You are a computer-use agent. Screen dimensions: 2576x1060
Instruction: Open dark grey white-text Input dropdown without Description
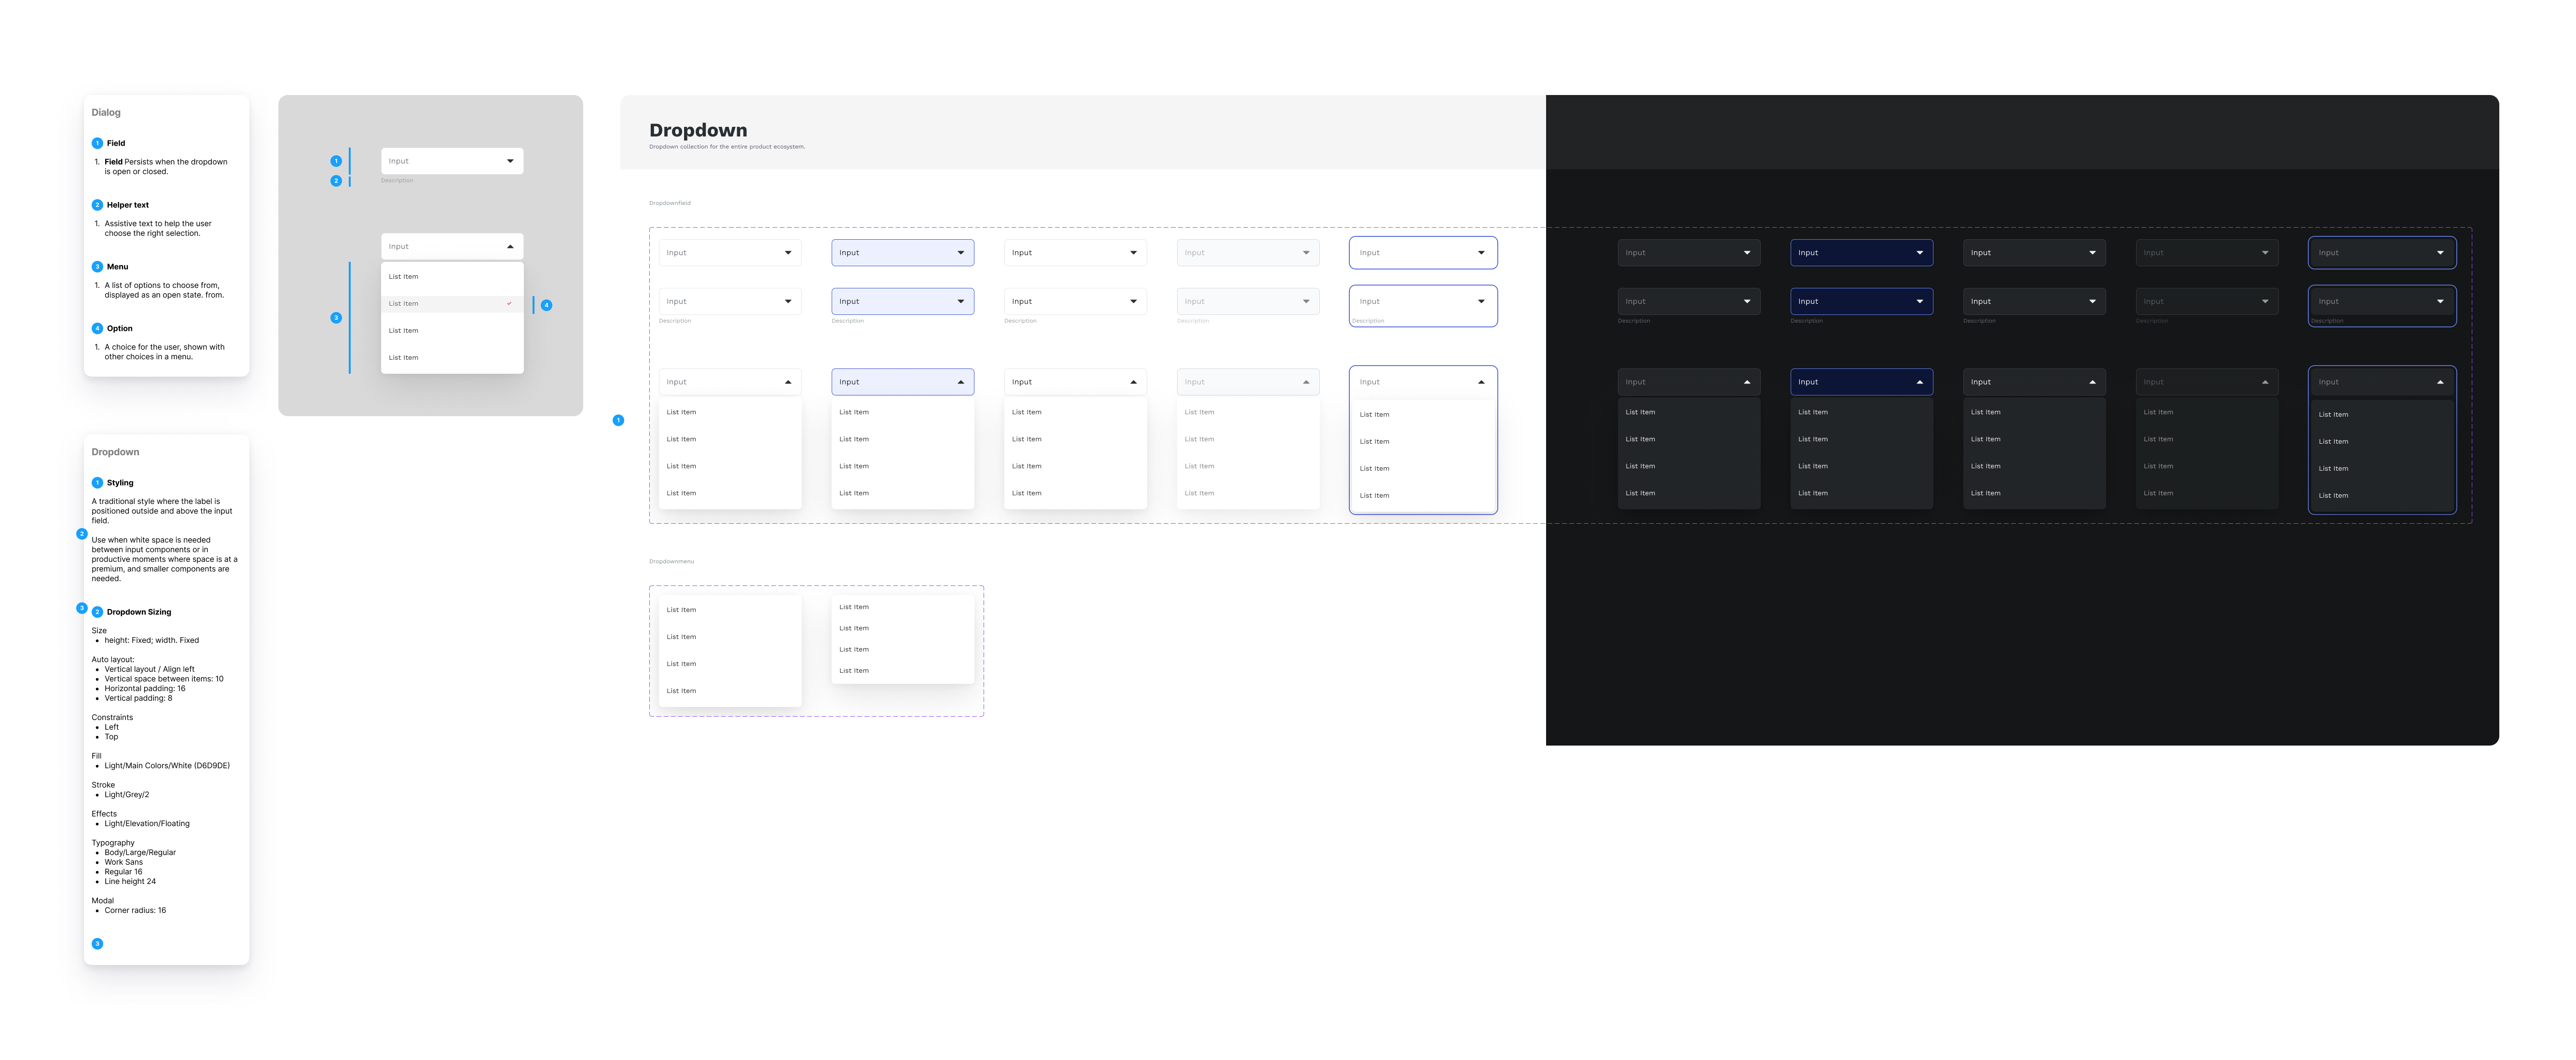(2034, 253)
